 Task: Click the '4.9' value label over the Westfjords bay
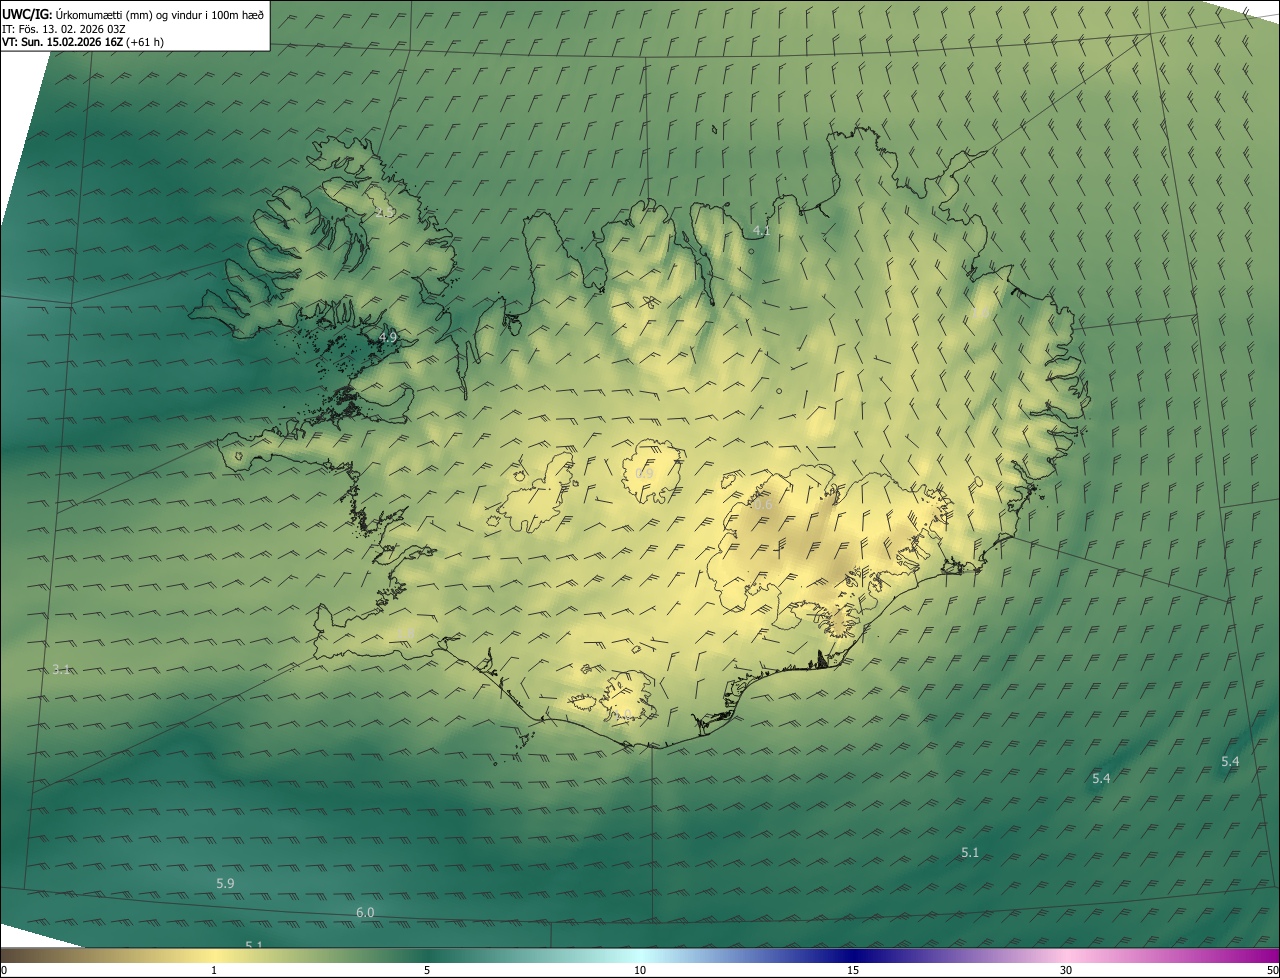pos(388,338)
